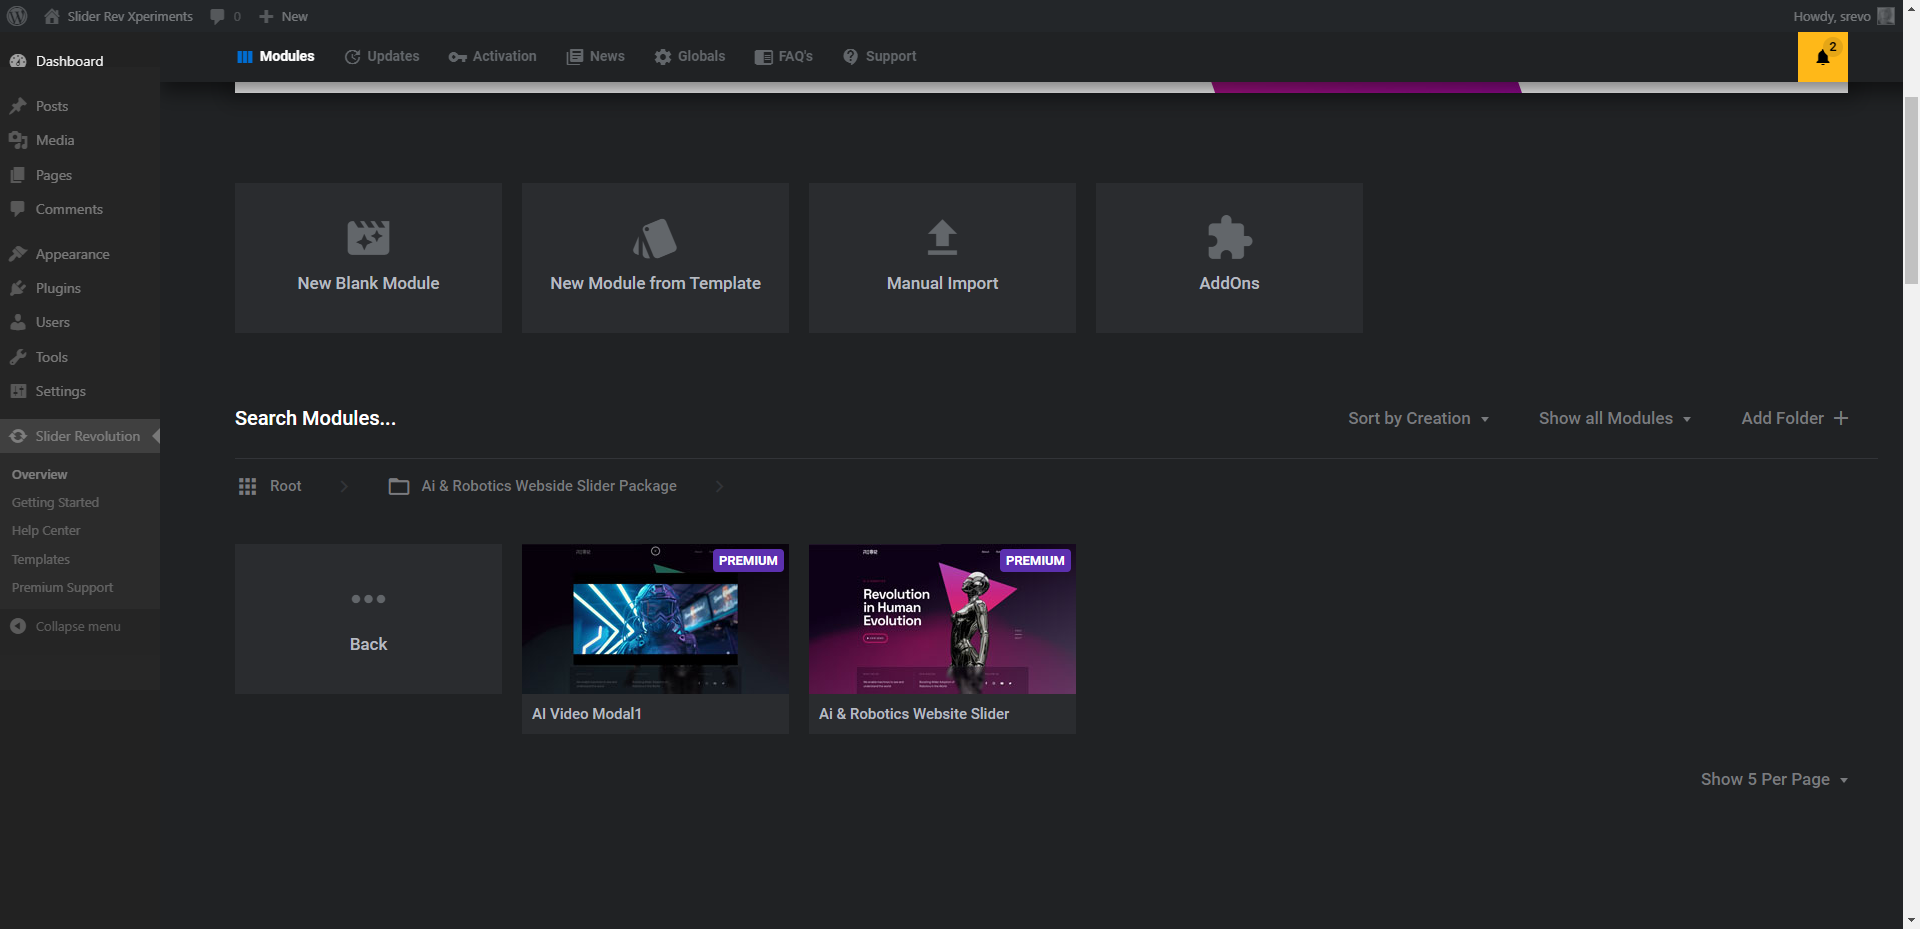The height and width of the screenshot is (929, 1920).
Task: Click the AddOns puzzle piece icon
Action: [x=1229, y=238]
